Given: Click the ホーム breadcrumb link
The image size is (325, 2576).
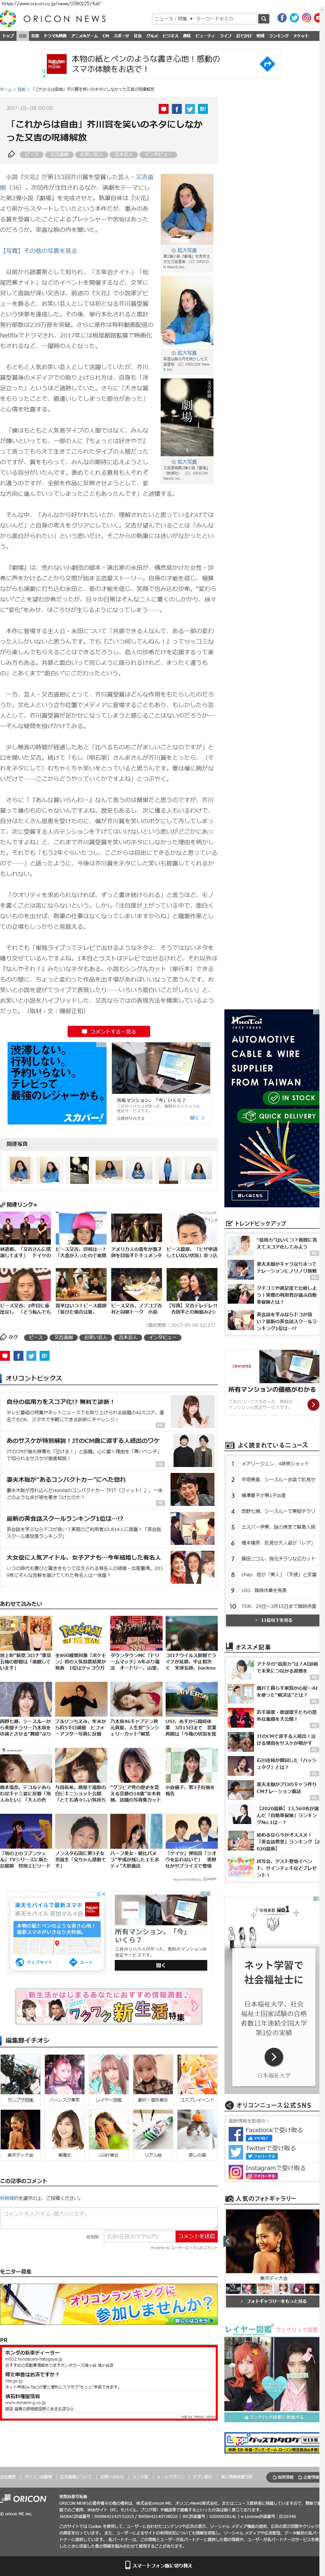Looking at the screenshot, I should point(6,89).
